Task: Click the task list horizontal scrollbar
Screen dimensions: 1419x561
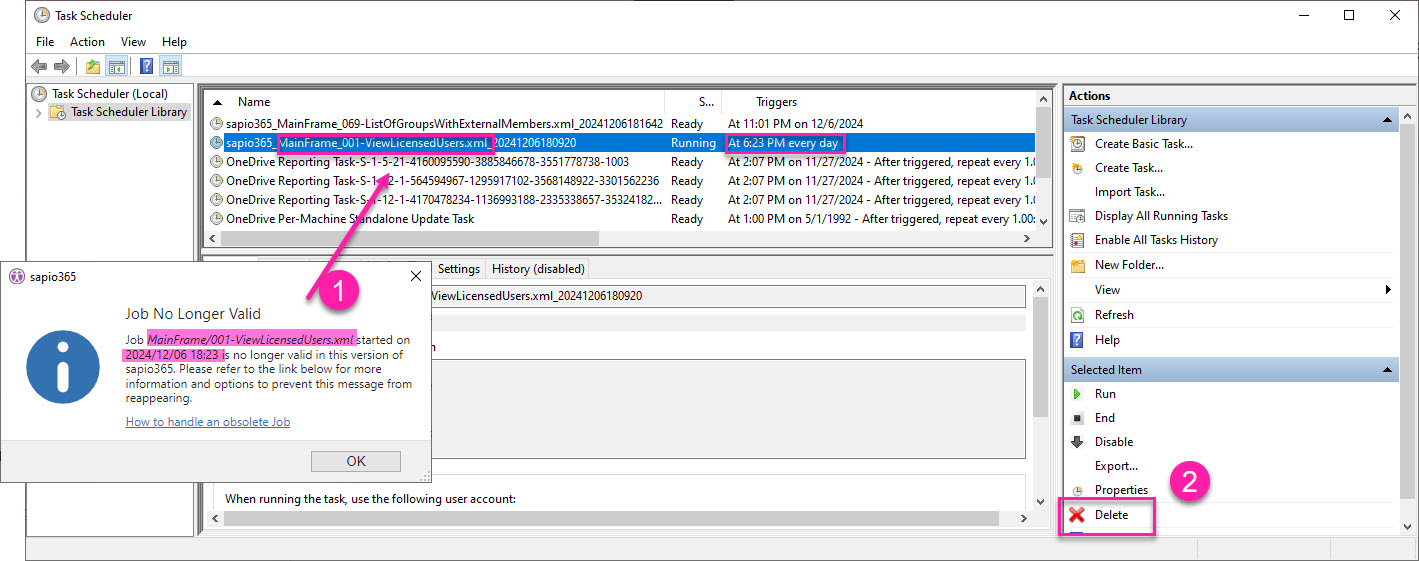Action: [410, 239]
